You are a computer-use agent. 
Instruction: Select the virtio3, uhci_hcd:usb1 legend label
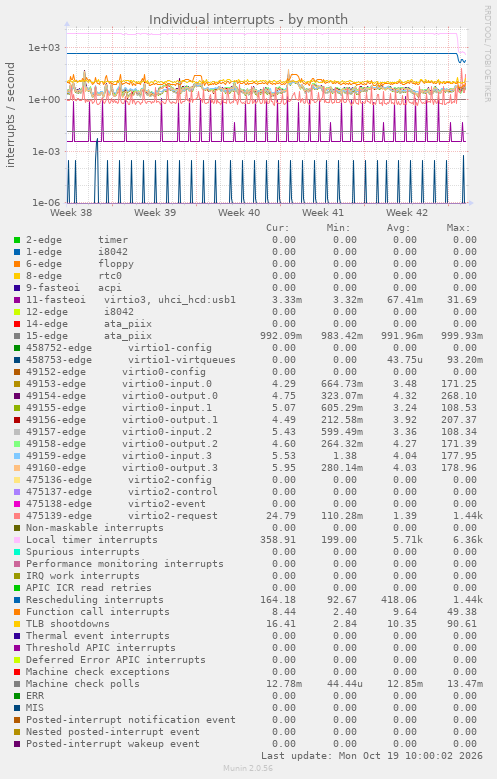tap(170, 300)
